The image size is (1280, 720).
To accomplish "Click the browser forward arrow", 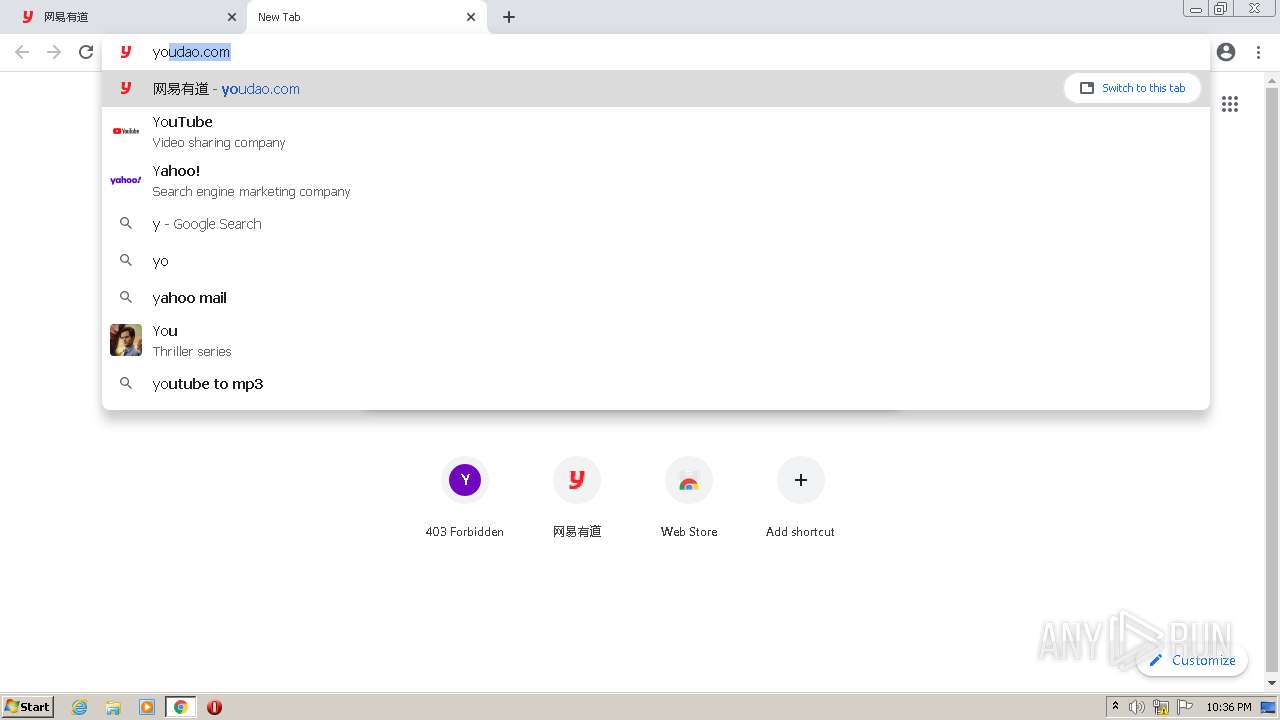I will coord(54,52).
